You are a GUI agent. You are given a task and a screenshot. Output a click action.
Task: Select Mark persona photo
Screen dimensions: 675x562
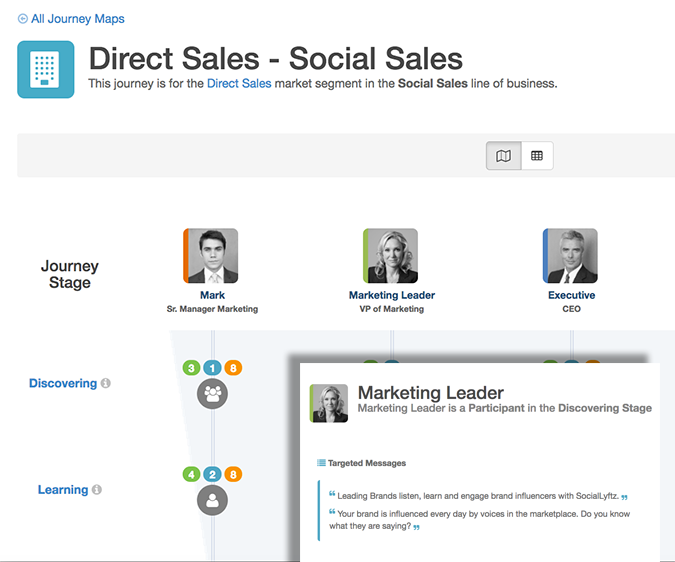coord(212,256)
